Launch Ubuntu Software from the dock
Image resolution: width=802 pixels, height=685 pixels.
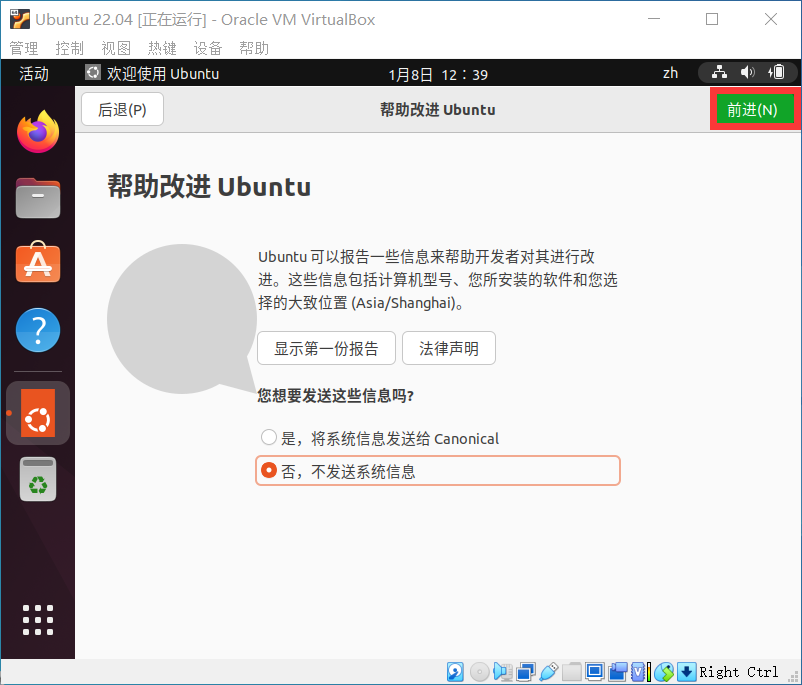(37, 263)
